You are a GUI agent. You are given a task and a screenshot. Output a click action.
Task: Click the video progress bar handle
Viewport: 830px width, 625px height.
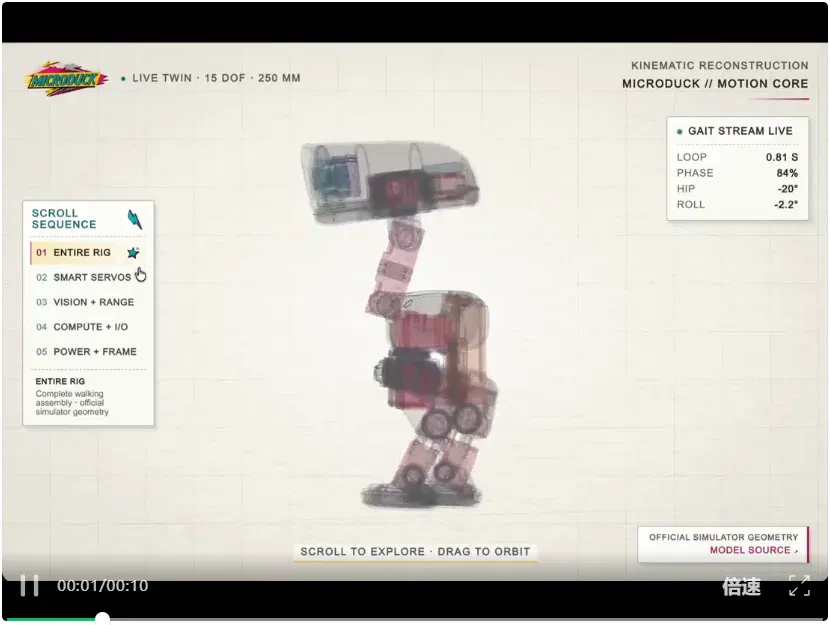point(102,618)
